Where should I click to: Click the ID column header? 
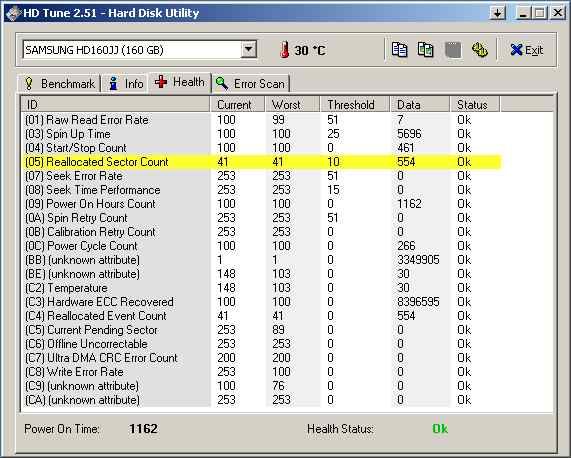[115, 105]
